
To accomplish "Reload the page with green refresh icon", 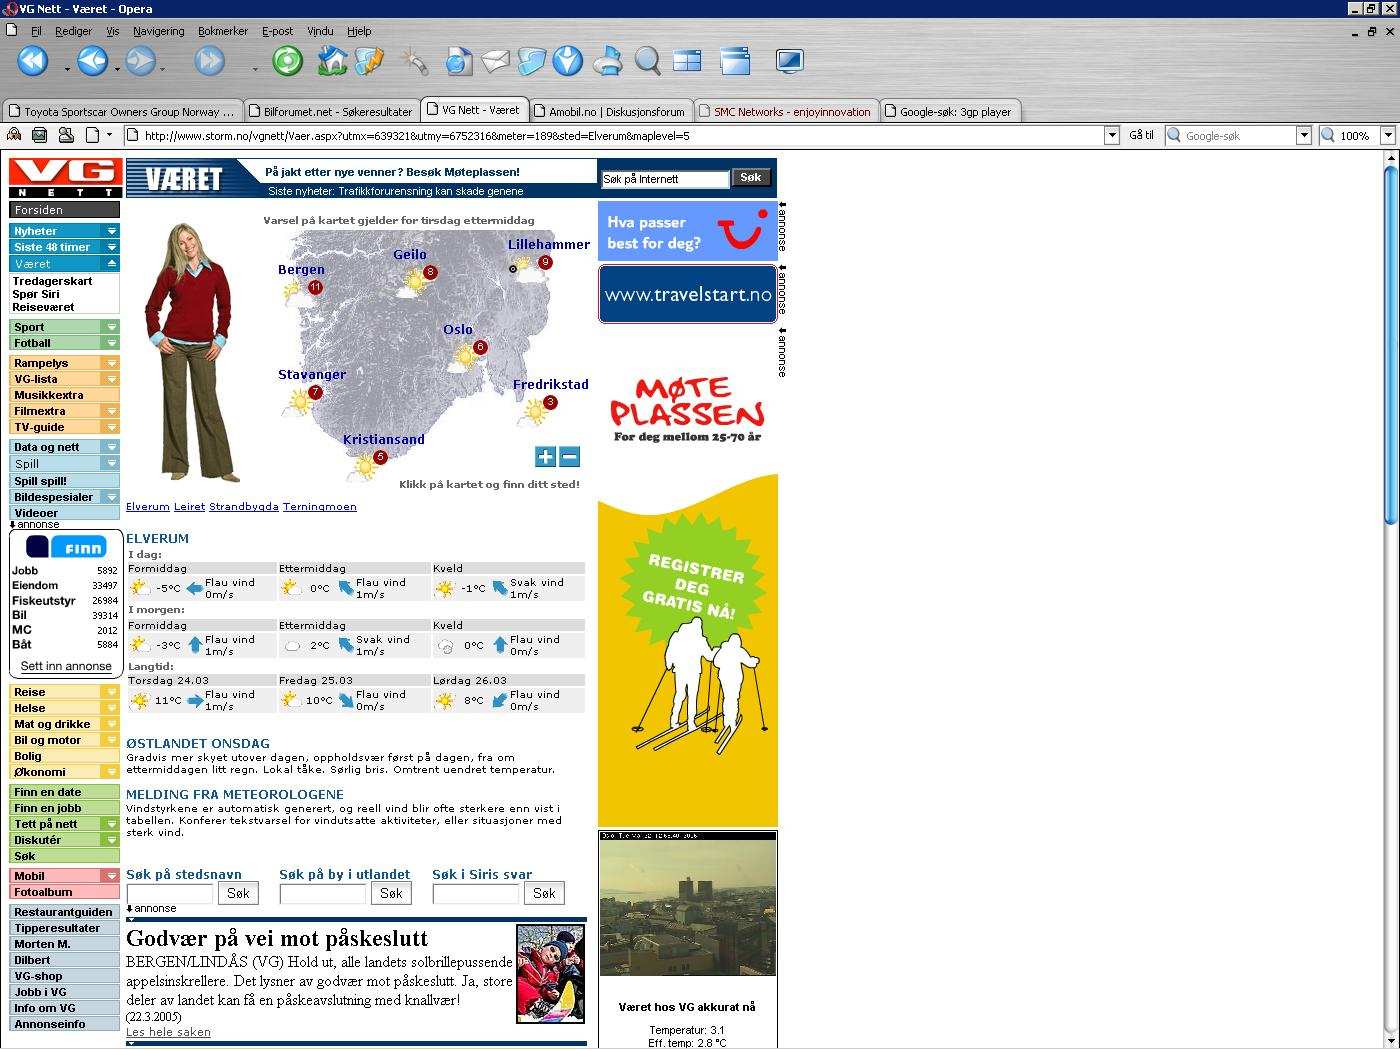I will (288, 62).
